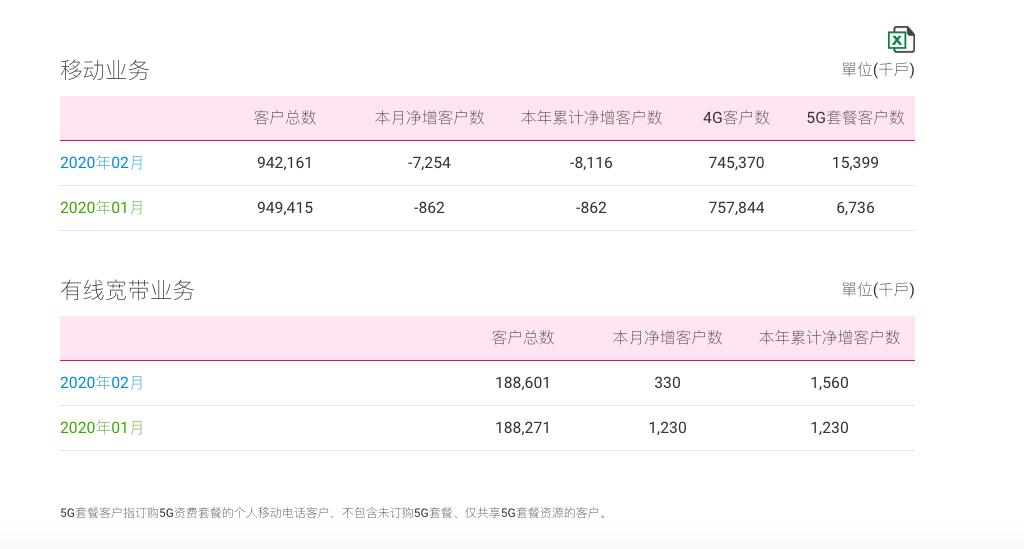1024x549 pixels.
Task: Click the 本年累计净增客户数 header in mobile table
Action: (591, 118)
